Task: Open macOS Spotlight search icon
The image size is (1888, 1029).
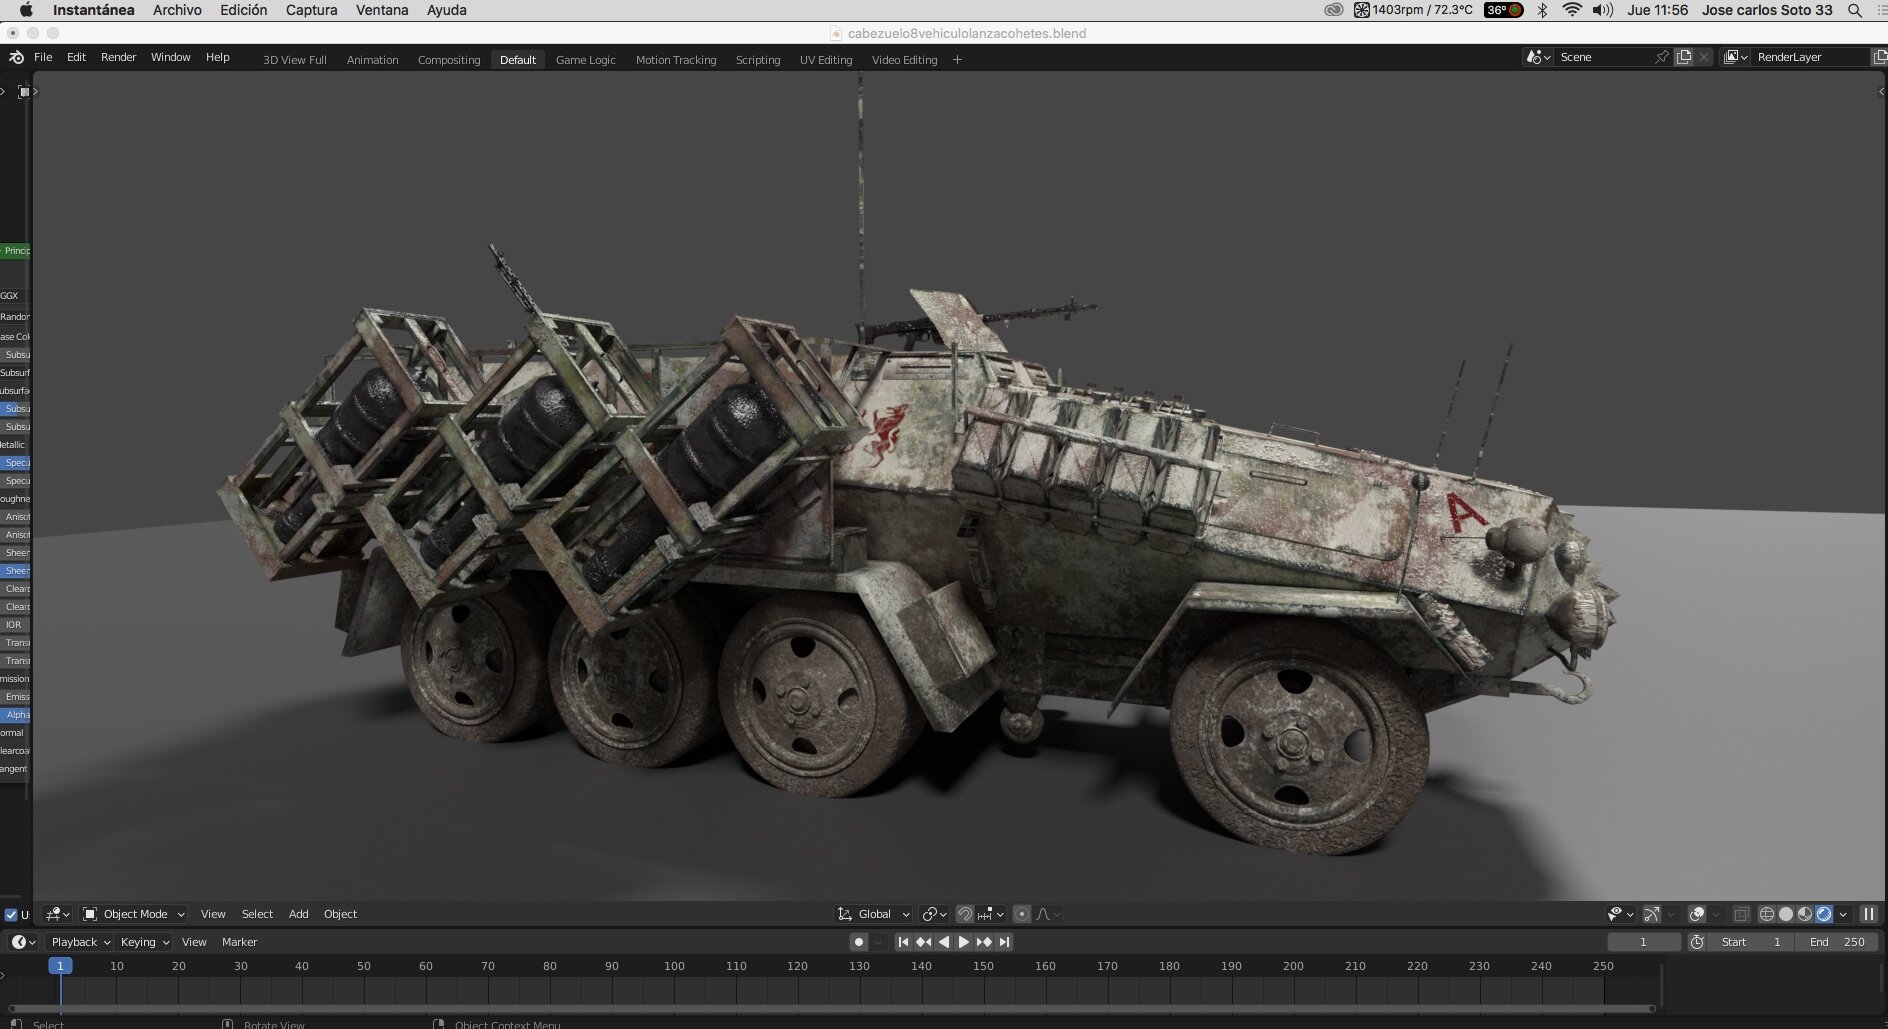Action: pyautogui.click(x=1855, y=10)
